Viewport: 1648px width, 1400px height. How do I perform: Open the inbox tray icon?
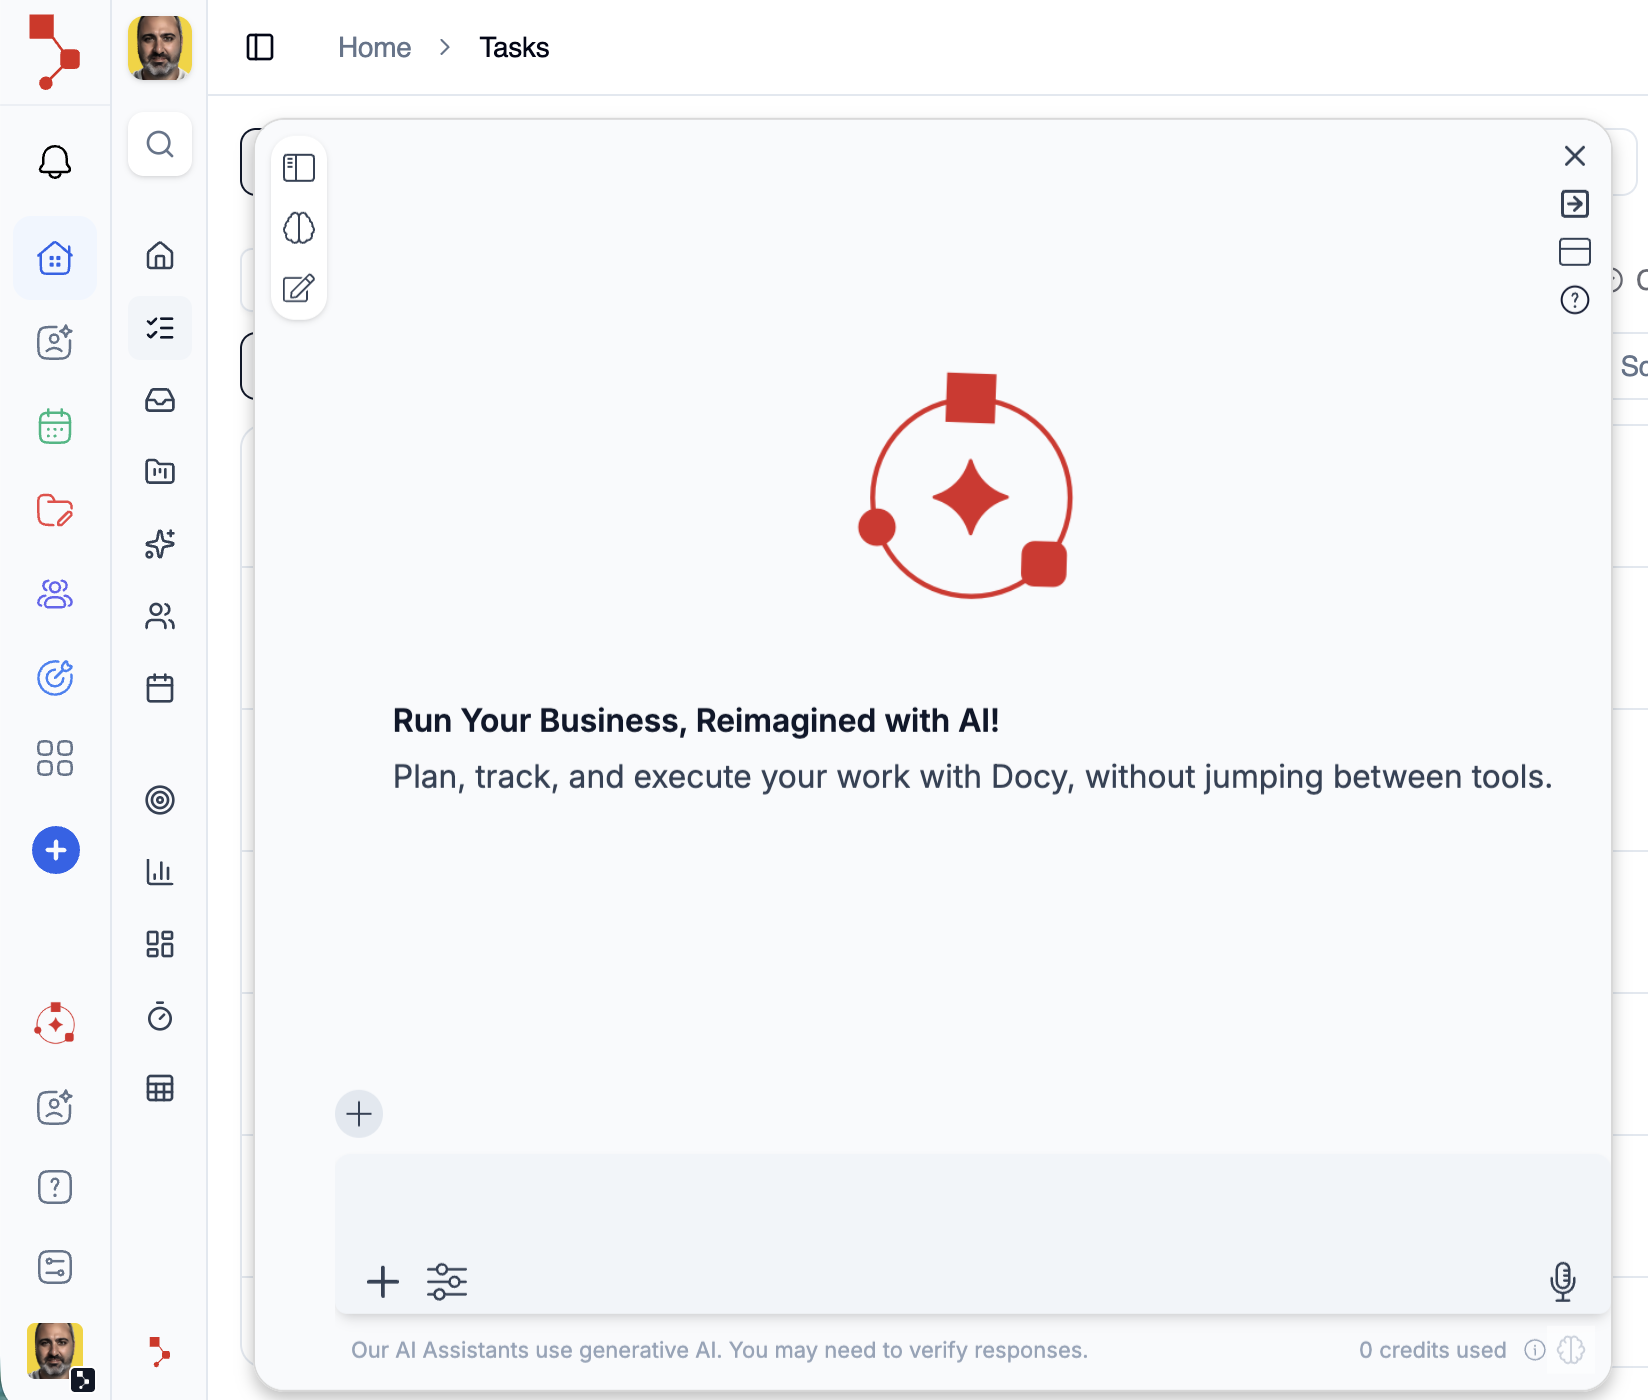pos(160,400)
